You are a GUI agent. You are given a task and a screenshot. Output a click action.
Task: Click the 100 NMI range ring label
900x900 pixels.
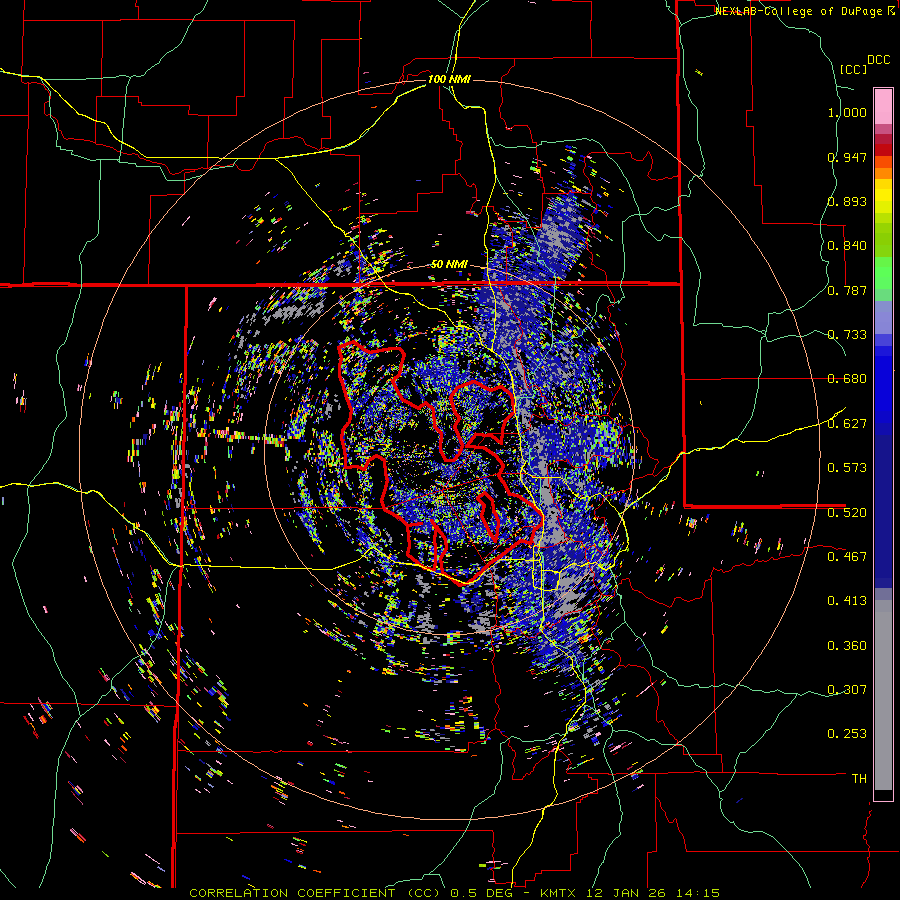point(449,79)
